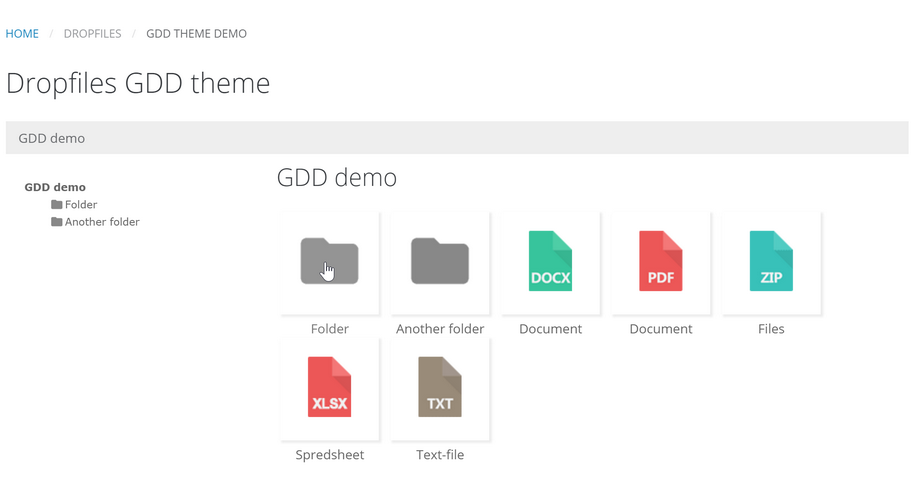
Task: Select Another folder in the sidebar tree
Action: click(x=102, y=222)
